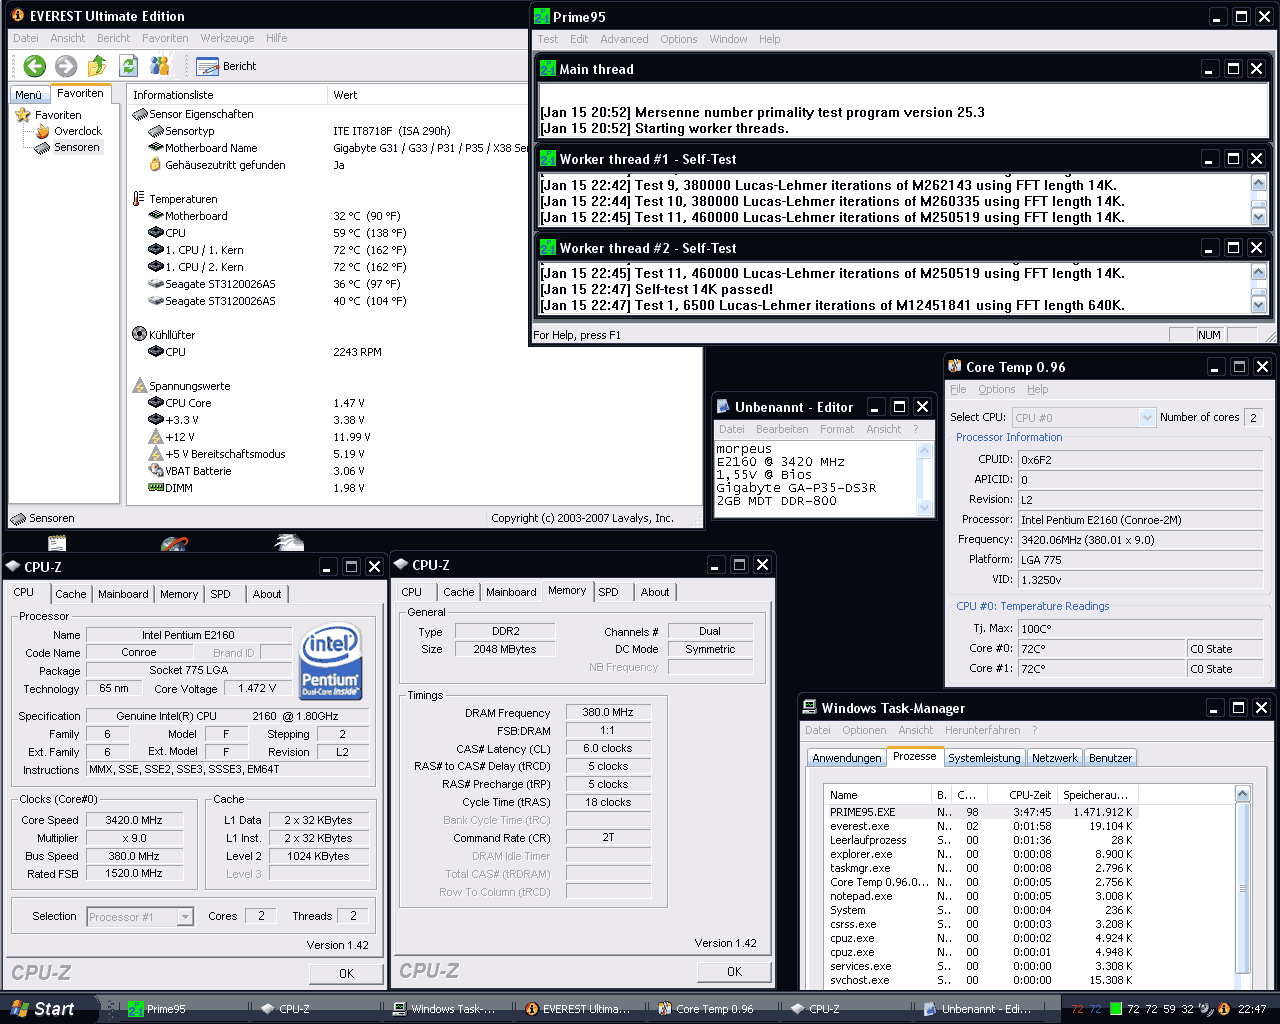
Task: Click the green Back arrow in EVEREST toolbar
Action: tap(35, 66)
